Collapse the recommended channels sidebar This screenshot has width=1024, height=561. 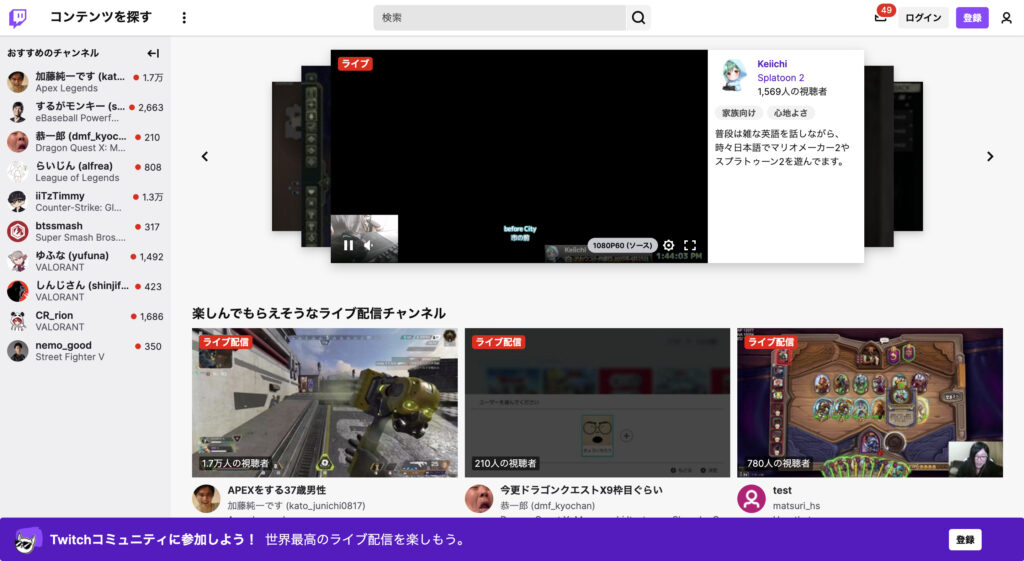point(153,53)
